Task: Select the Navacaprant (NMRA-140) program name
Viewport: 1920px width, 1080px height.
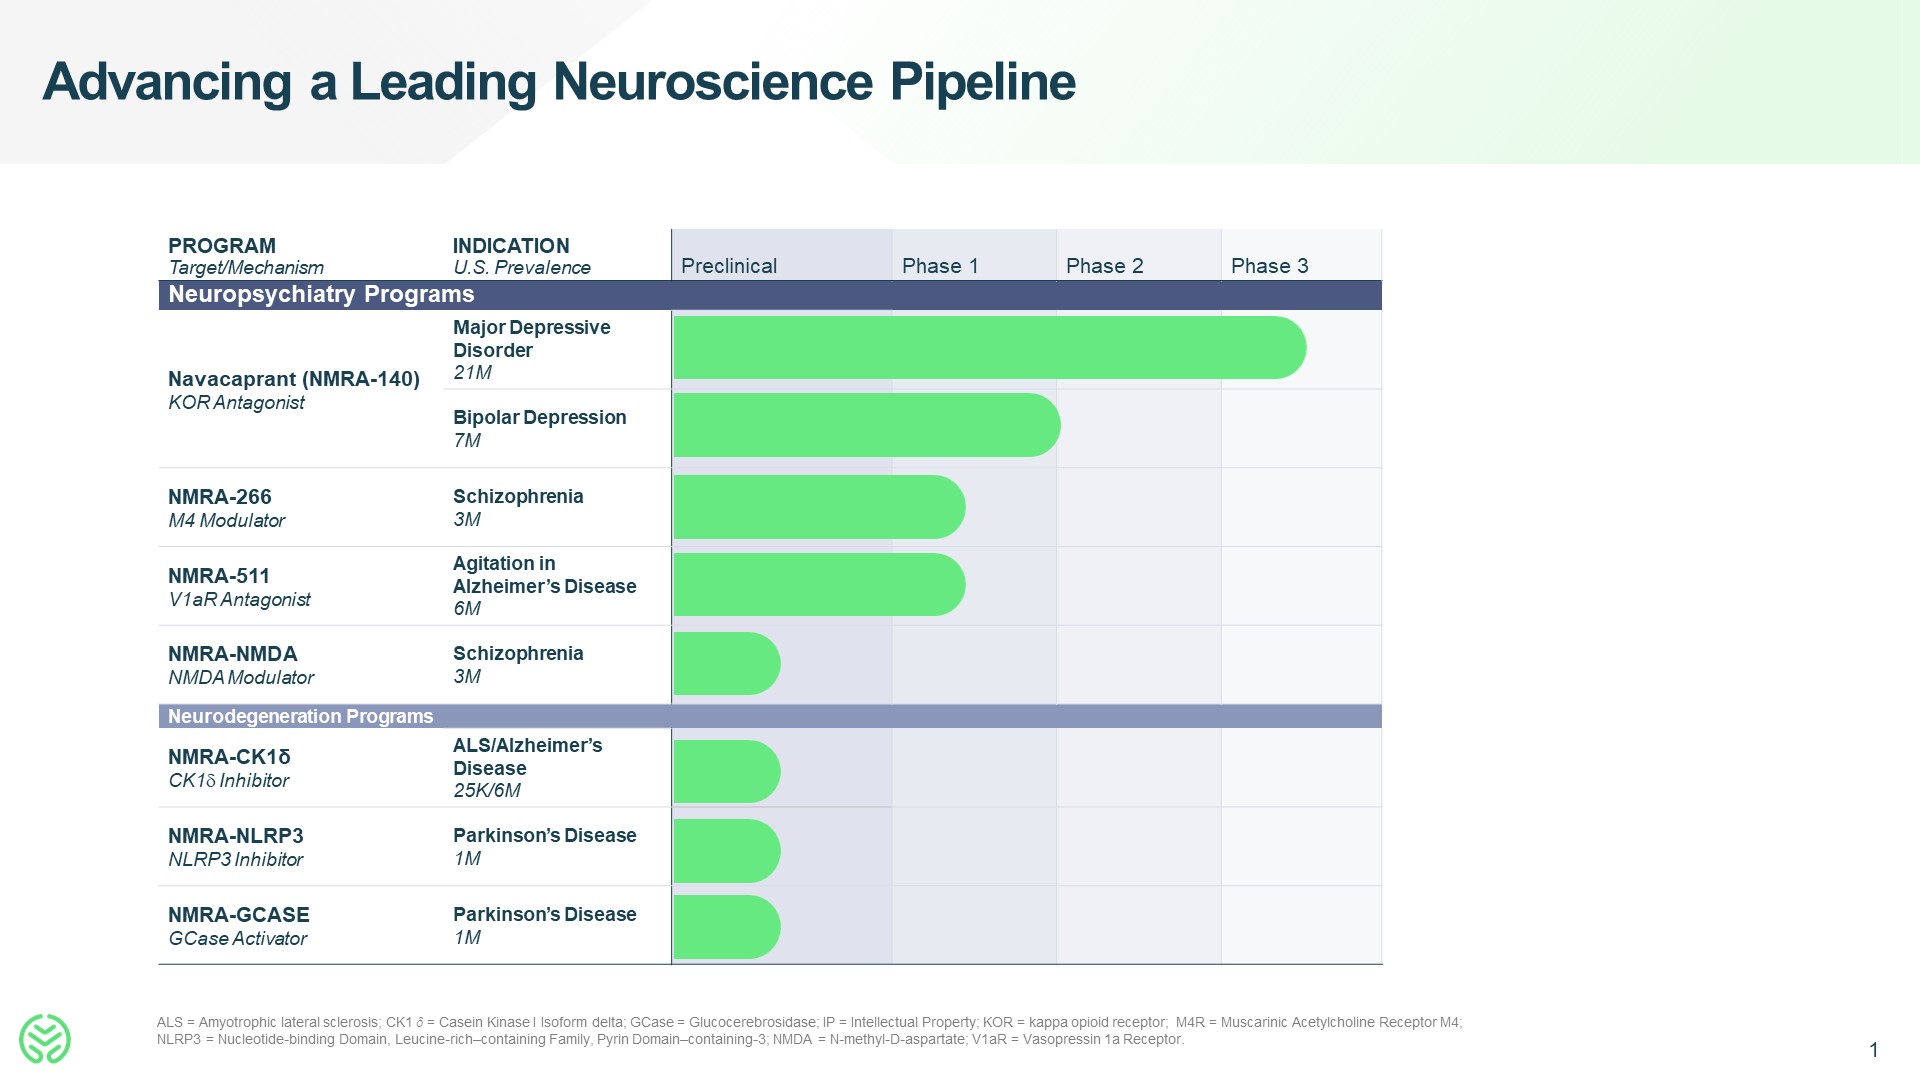Action: (x=293, y=379)
